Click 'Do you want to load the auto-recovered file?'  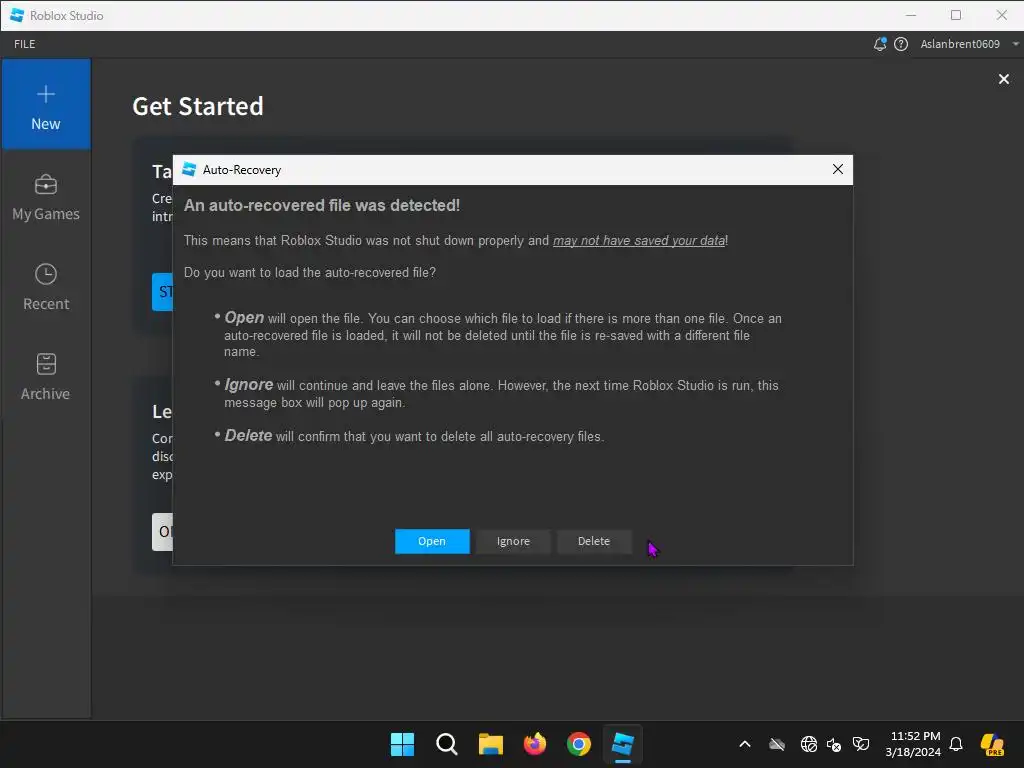[310, 272]
